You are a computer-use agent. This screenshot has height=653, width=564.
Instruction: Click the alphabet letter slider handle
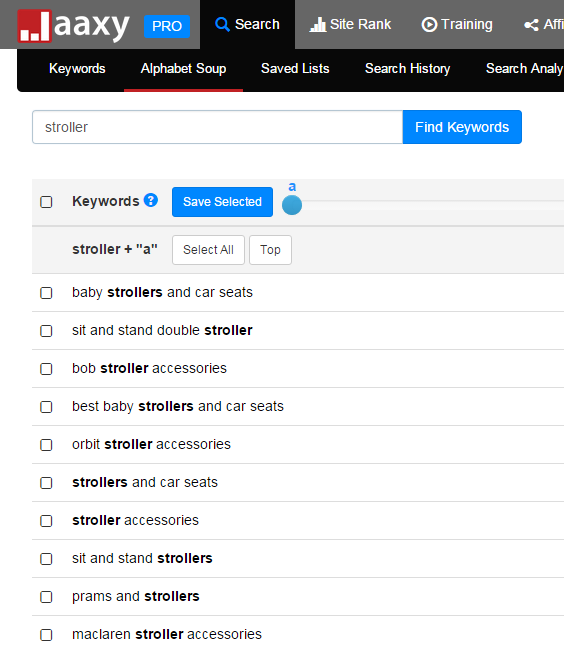click(x=292, y=205)
